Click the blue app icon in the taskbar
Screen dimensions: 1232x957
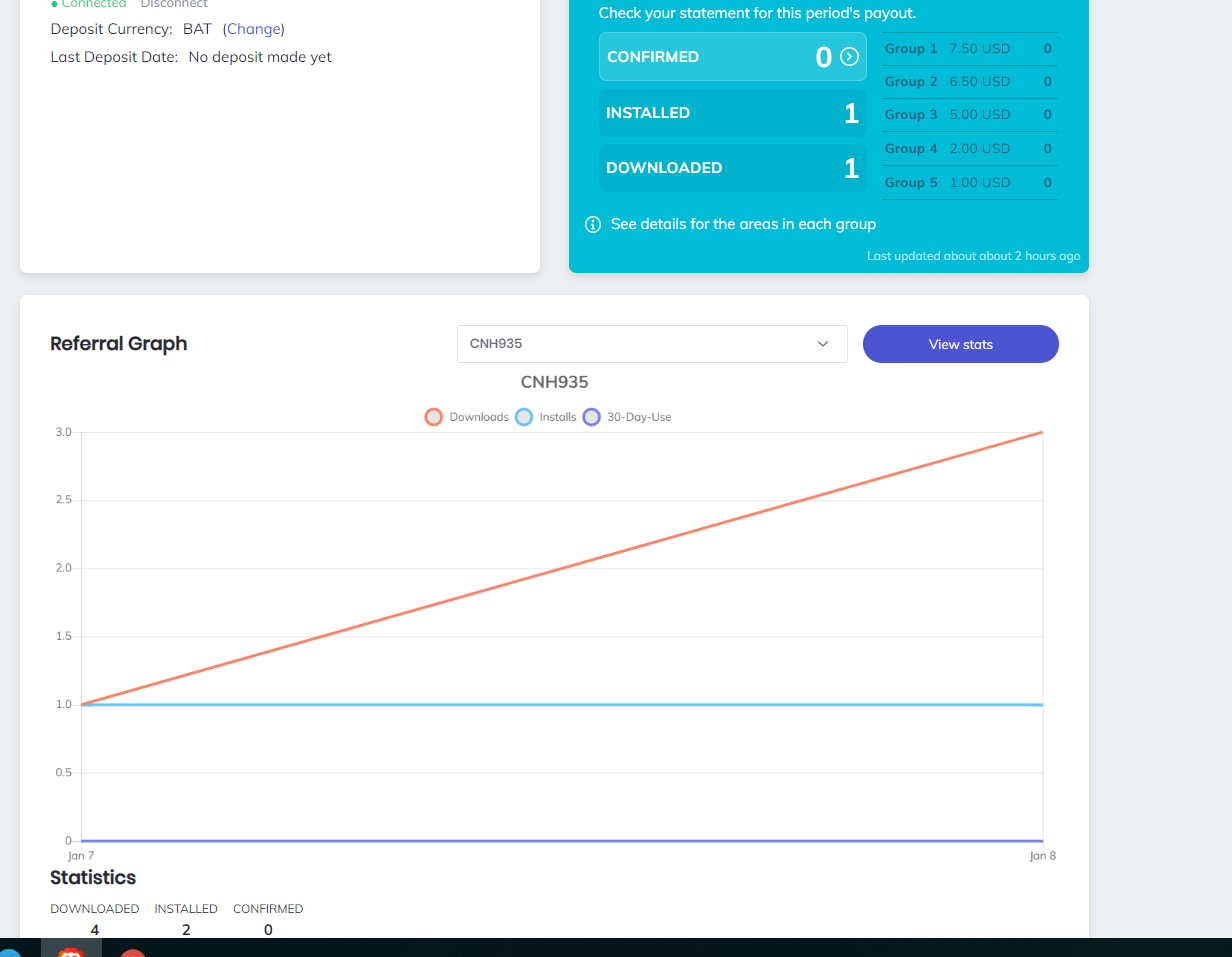tap(9, 952)
